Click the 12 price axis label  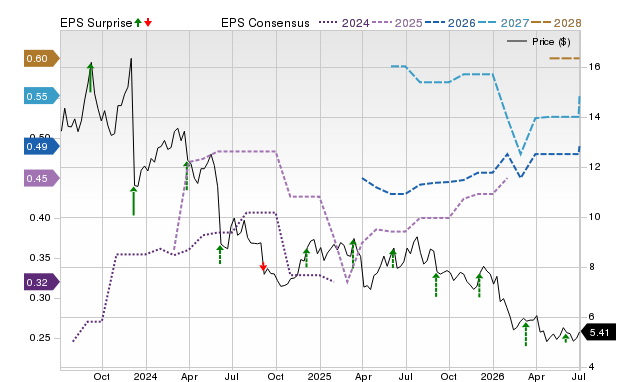coord(595,167)
